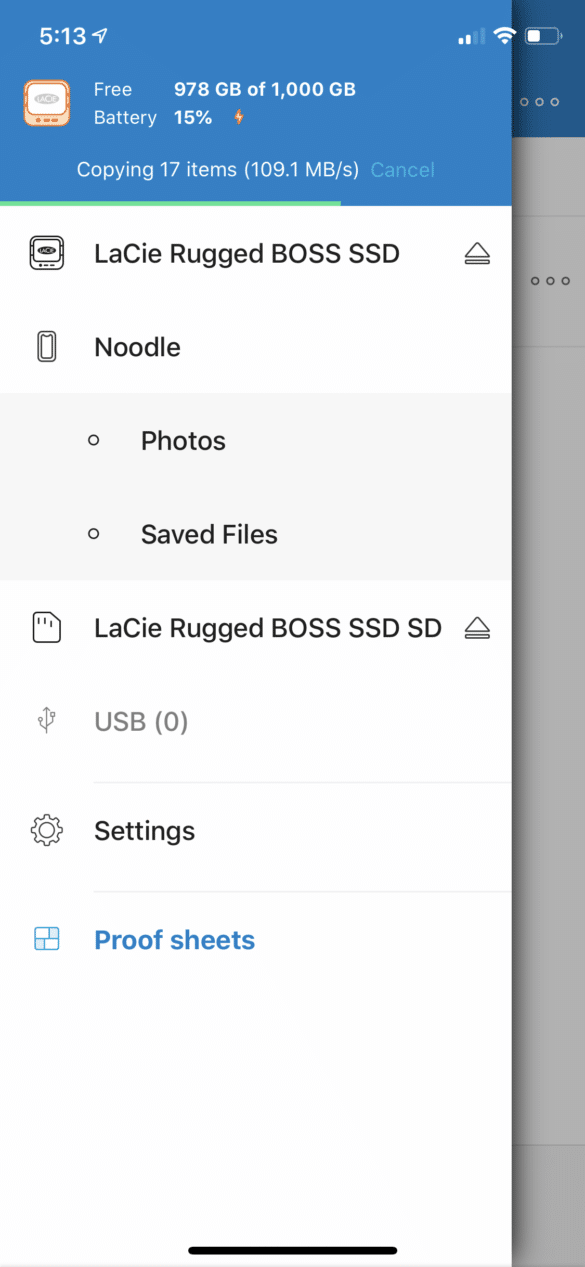Eject the LaCie Rugged BOSS SSD SD card

[x=478, y=628]
